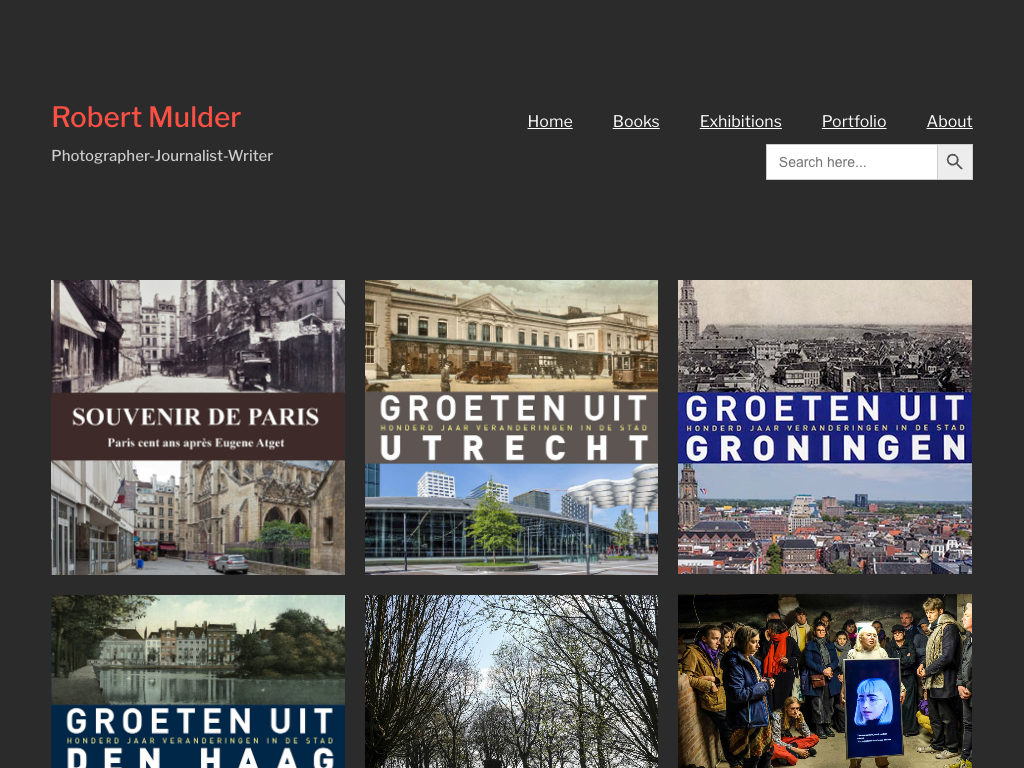Open the Books menu link
Viewport: 1024px width, 768px height.
(x=636, y=121)
